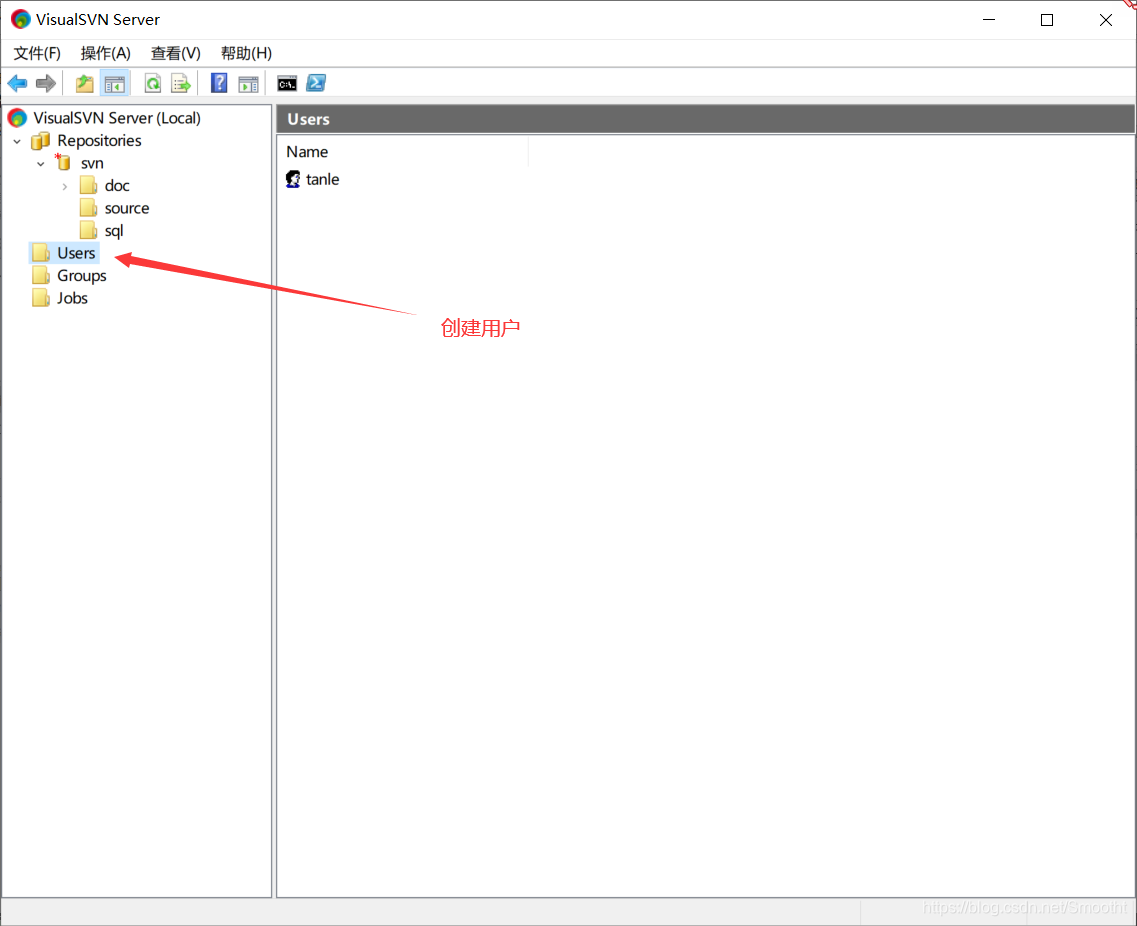Screen dimensions: 1137x926
Task: Open the 操作(A) menu
Action: (x=106, y=53)
